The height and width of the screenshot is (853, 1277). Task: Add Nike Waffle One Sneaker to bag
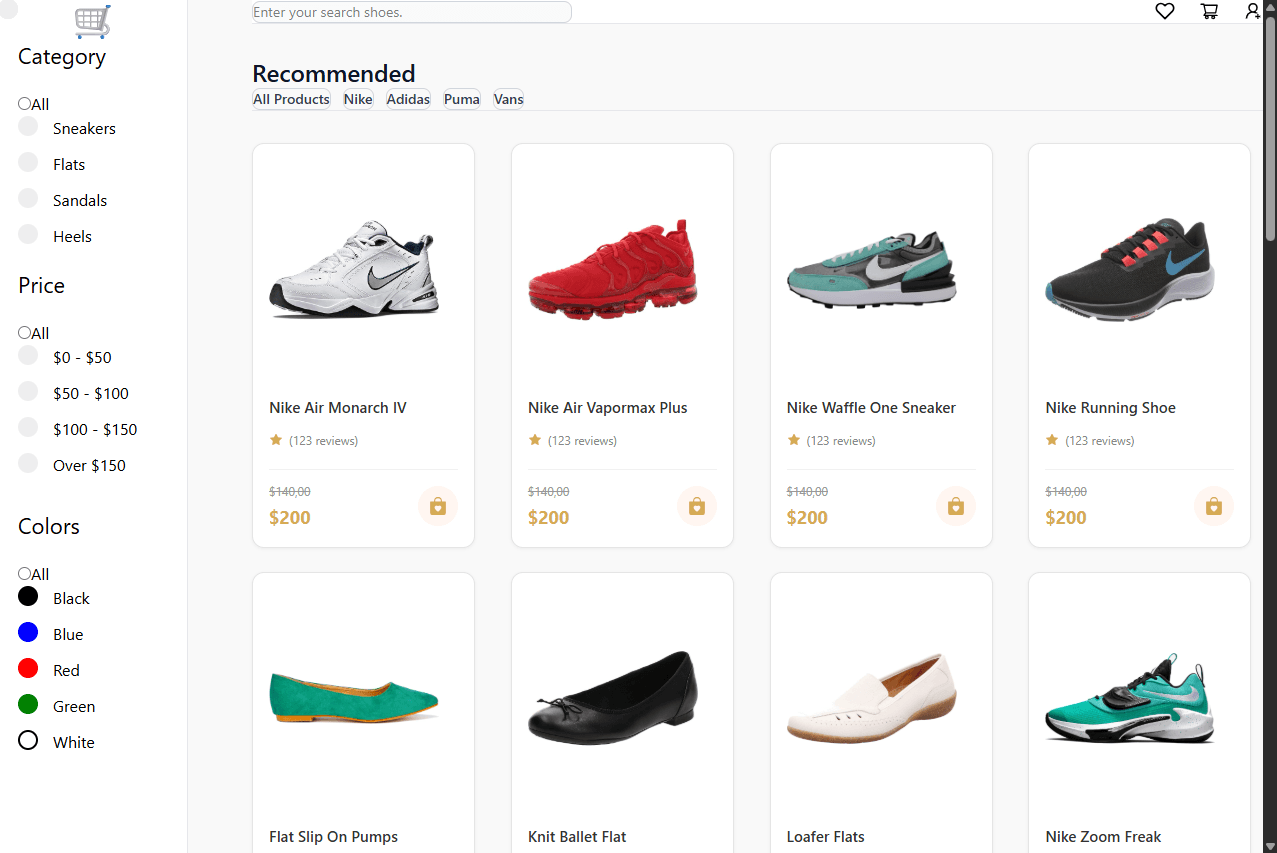(x=956, y=506)
